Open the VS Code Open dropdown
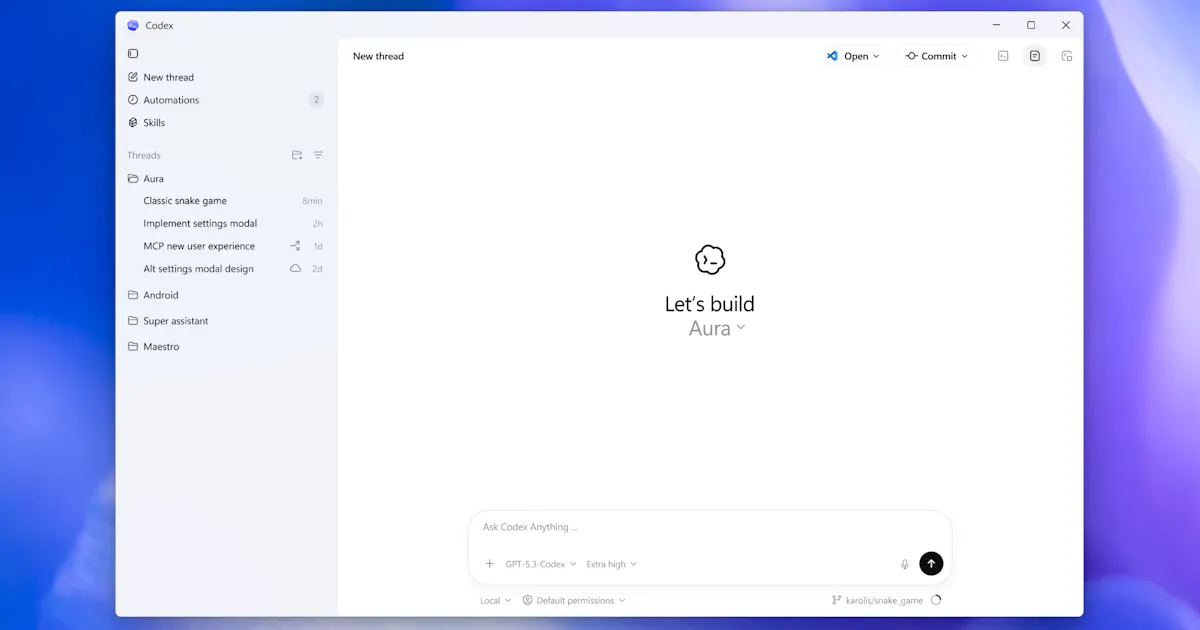The width and height of the screenshot is (1200, 630). click(x=853, y=56)
